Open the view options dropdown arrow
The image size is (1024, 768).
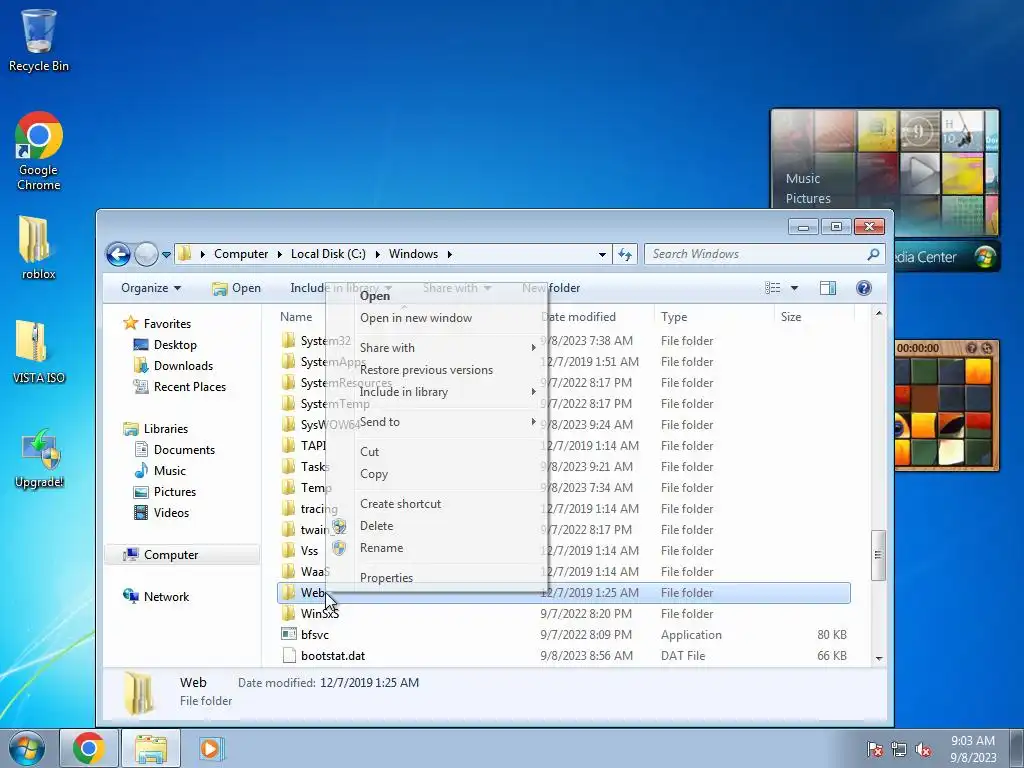(x=794, y=288)
